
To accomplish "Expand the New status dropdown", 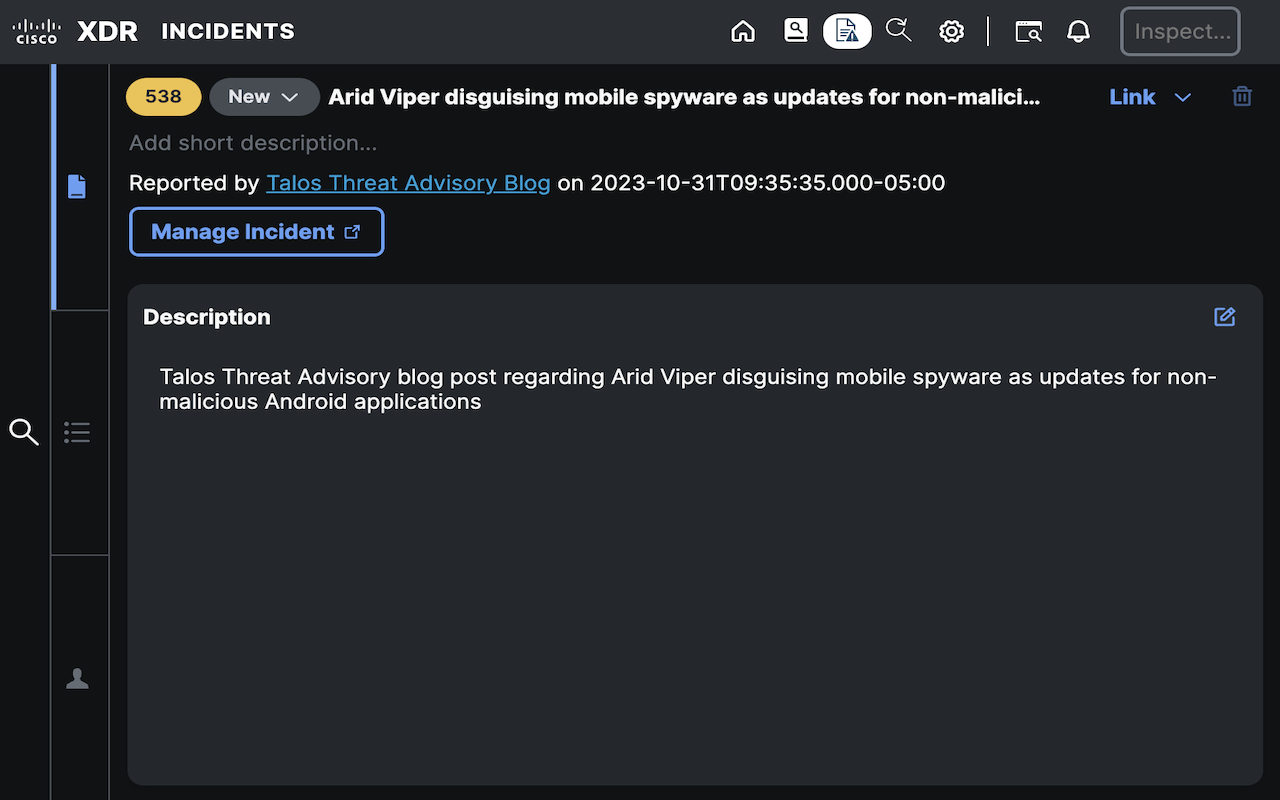I will [264, 97].
